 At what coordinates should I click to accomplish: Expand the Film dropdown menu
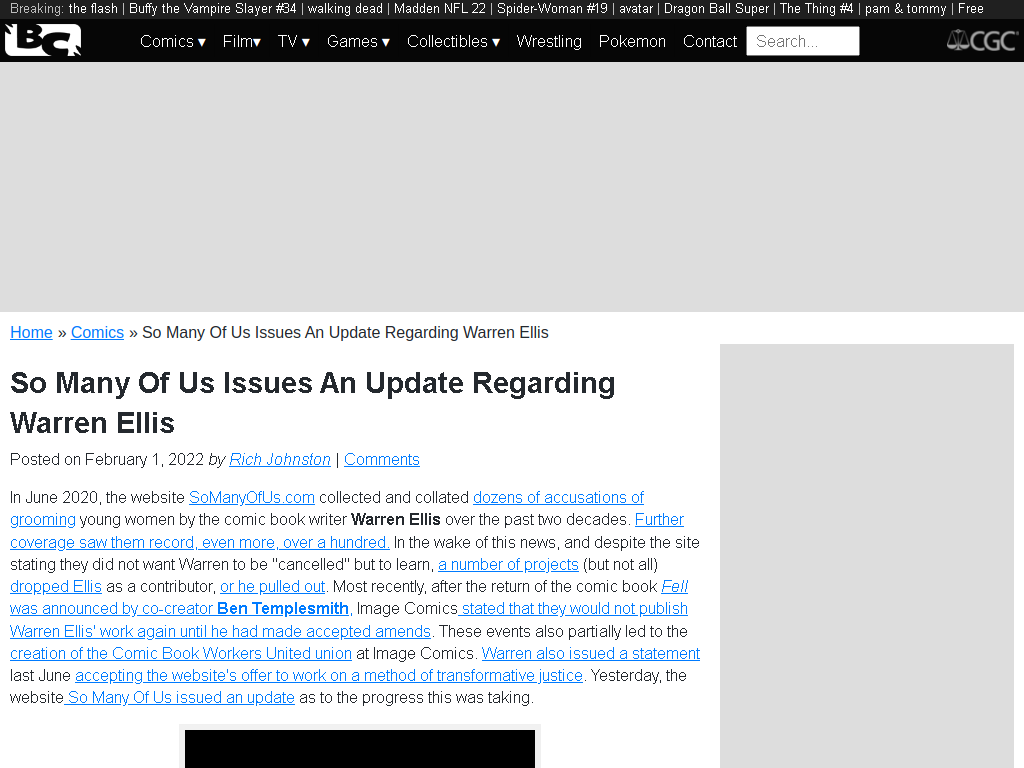pyautogui.click(x=242, y=41)
